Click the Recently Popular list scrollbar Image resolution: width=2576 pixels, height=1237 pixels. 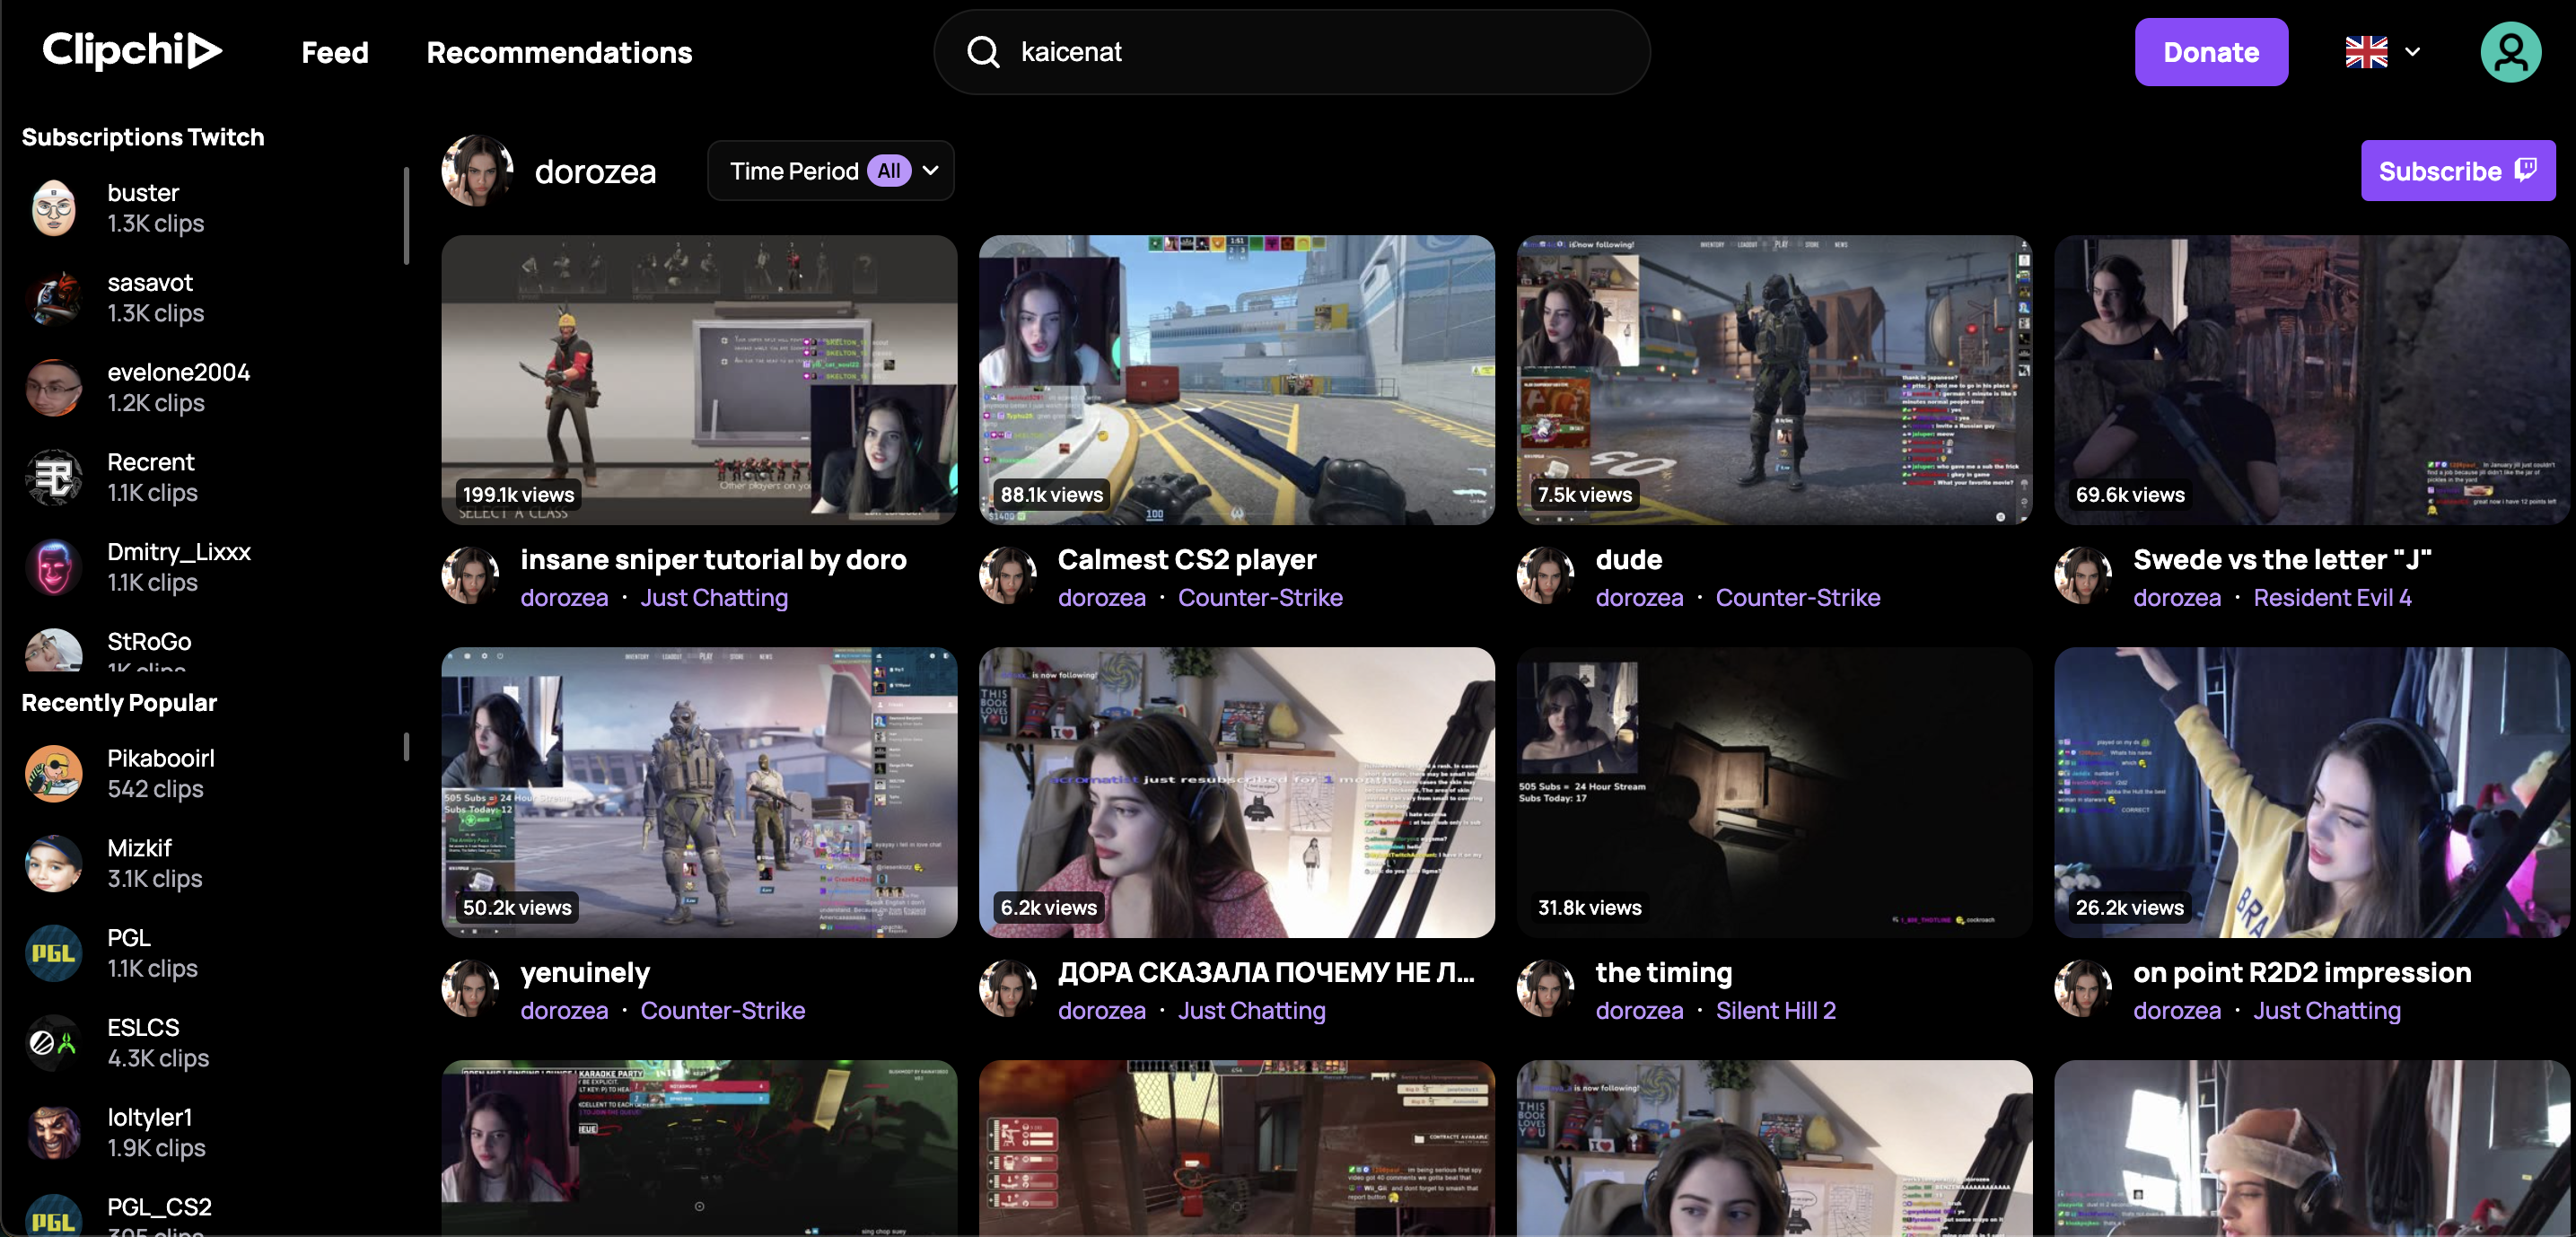click(x=406, y=746)
